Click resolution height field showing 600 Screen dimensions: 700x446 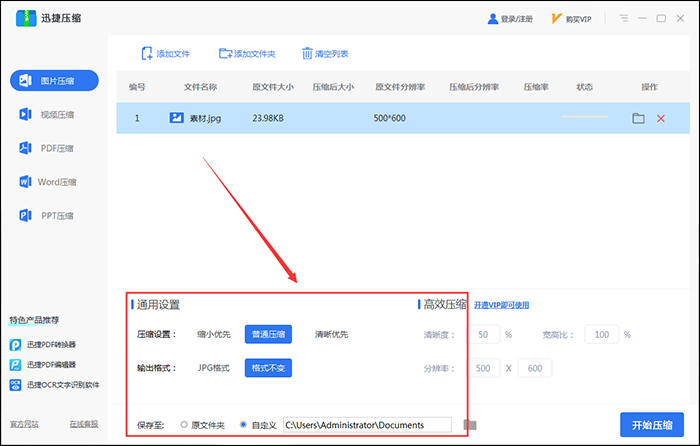tap(535, 368)
